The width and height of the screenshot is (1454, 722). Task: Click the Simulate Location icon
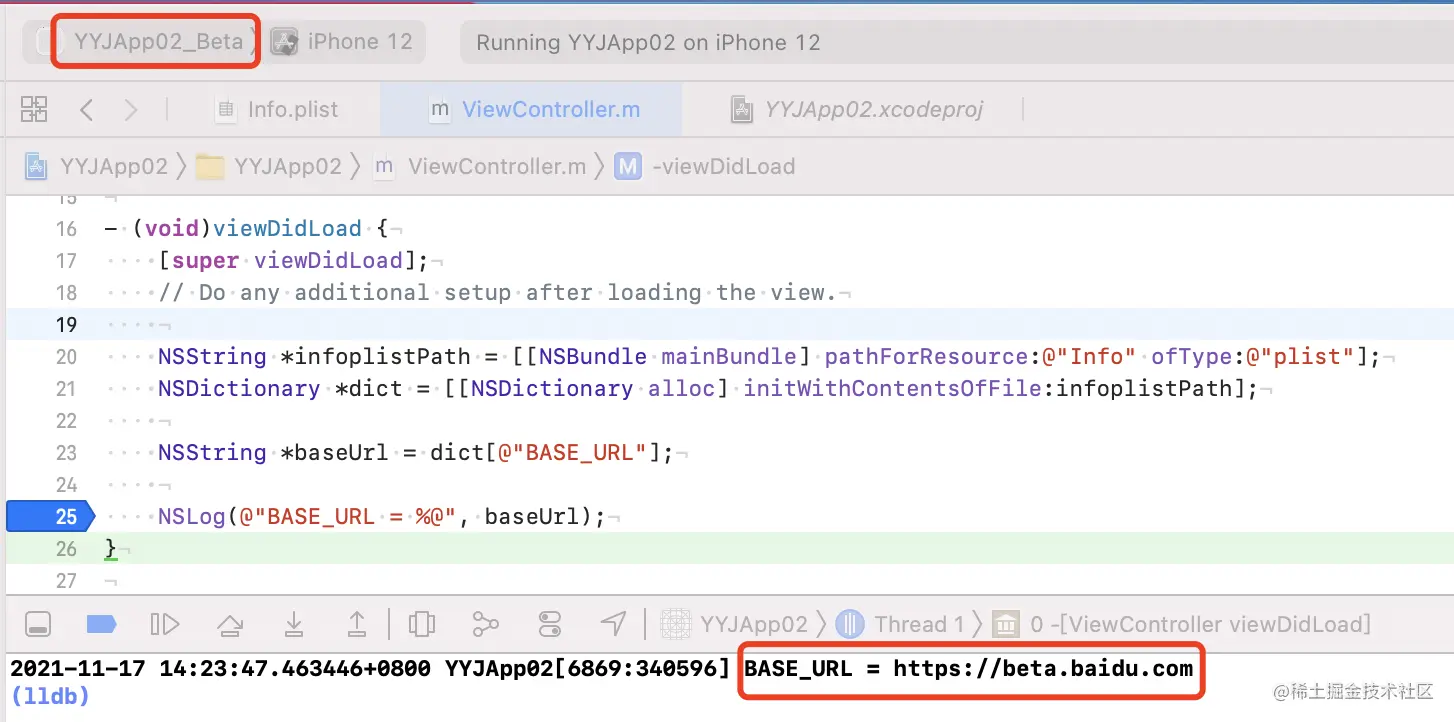click(x=613, y=623)
